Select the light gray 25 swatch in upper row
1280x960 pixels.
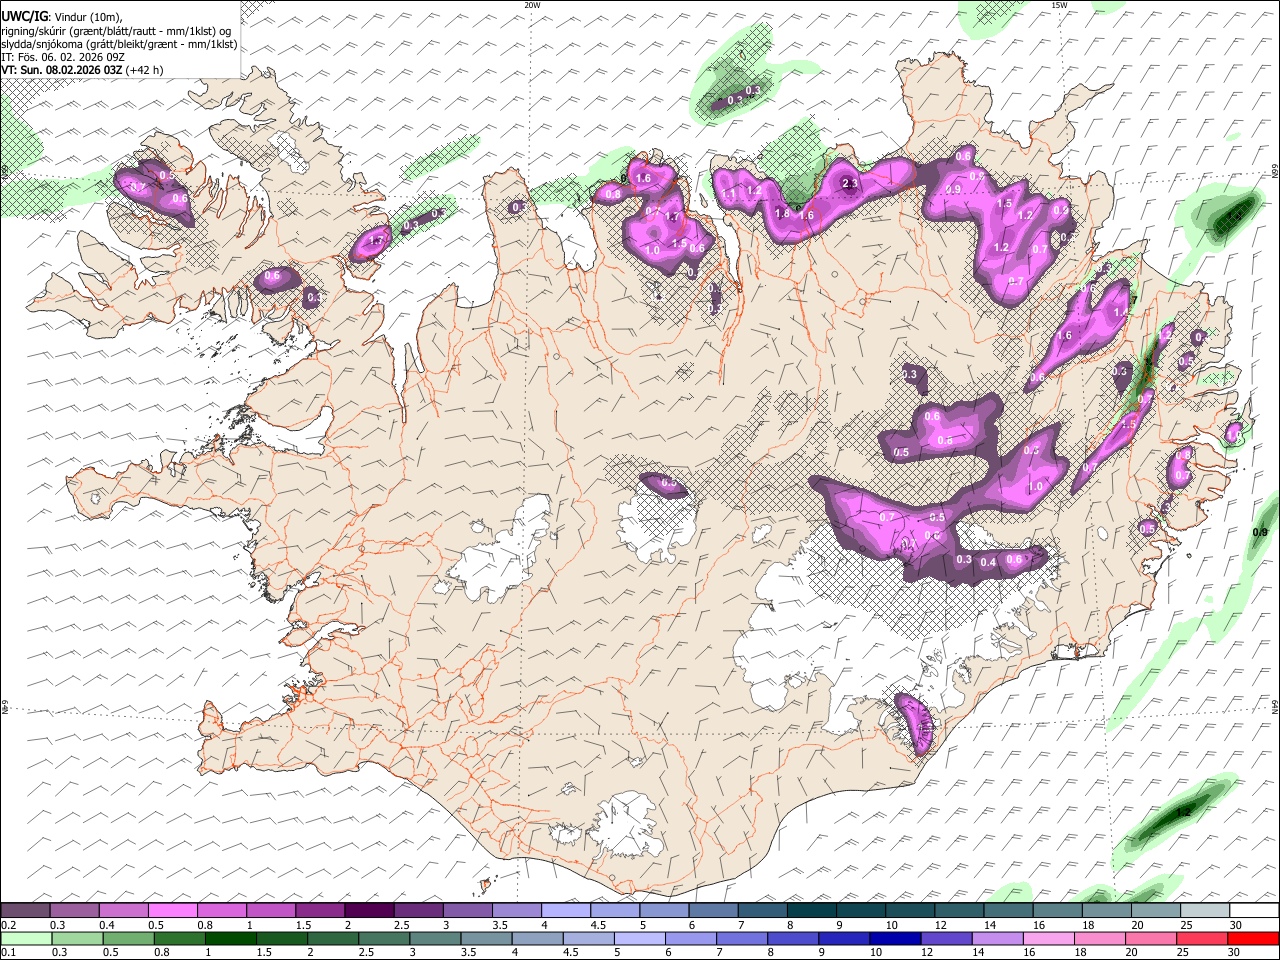point(1203,910)
